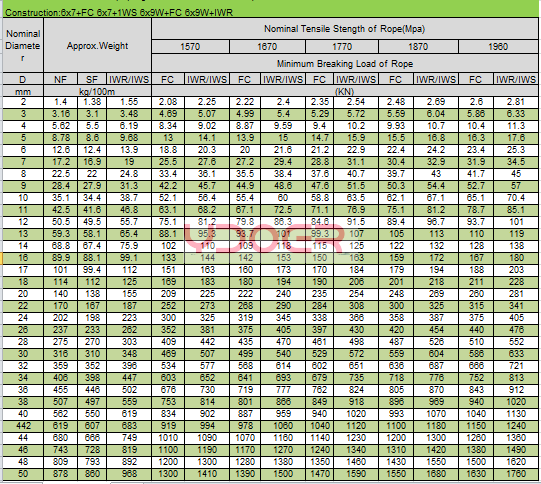Click the Minimum Breaking Load of Rope cell
541x484 pixels.
point(344,63)
